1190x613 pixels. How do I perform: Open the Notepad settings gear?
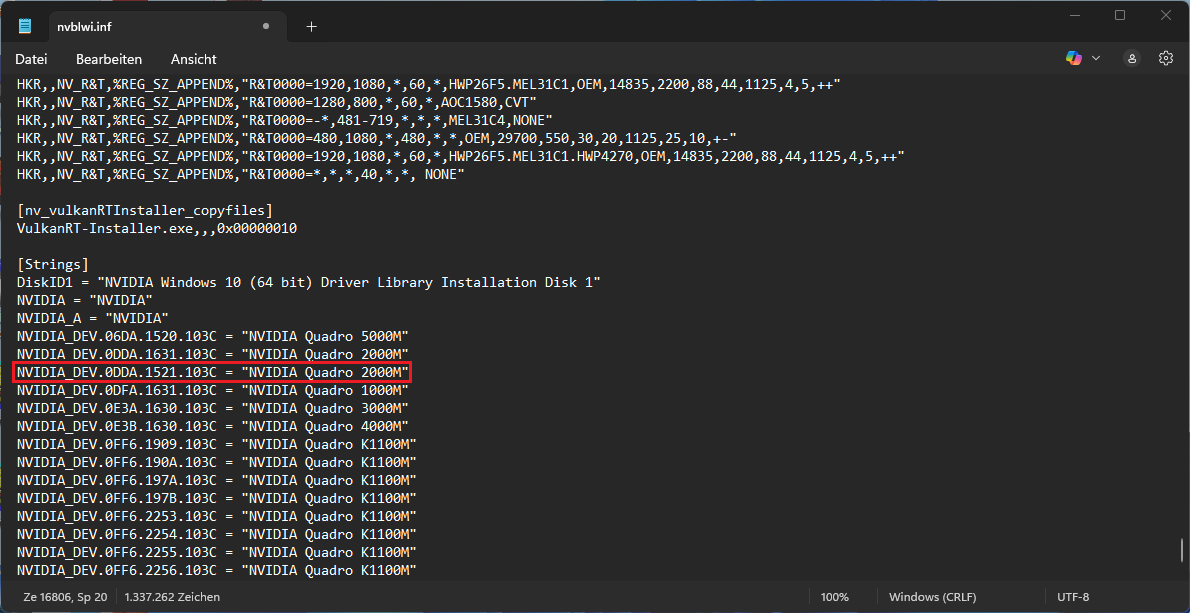pyautogui.click(x=1165, y=59)
